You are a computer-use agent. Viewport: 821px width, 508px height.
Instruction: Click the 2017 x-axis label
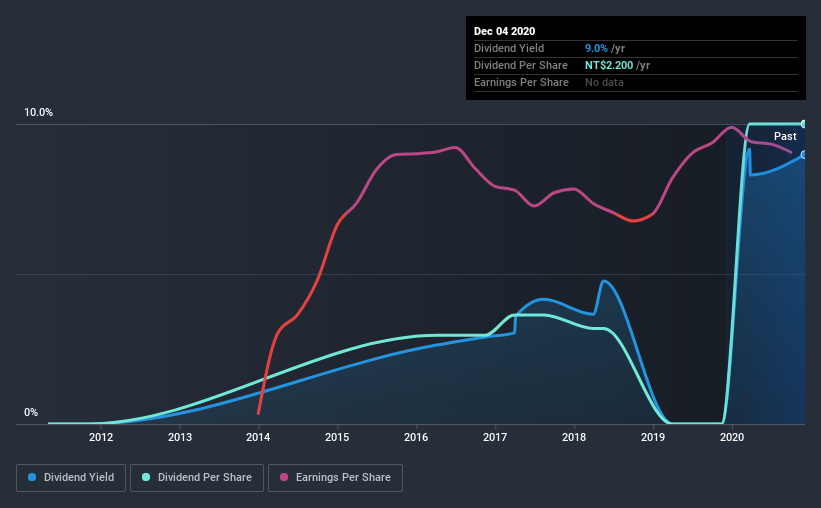(495, 437)
